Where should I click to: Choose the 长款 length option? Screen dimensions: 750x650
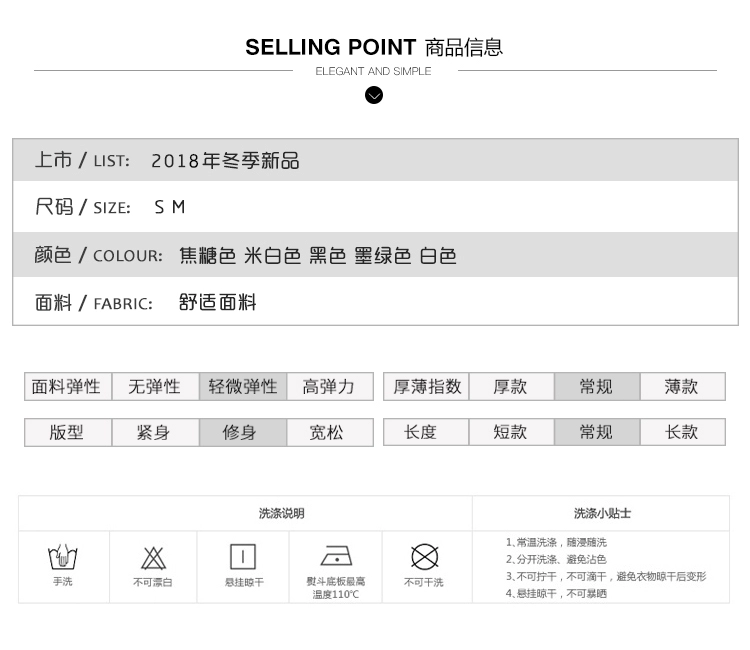[682, 432]
